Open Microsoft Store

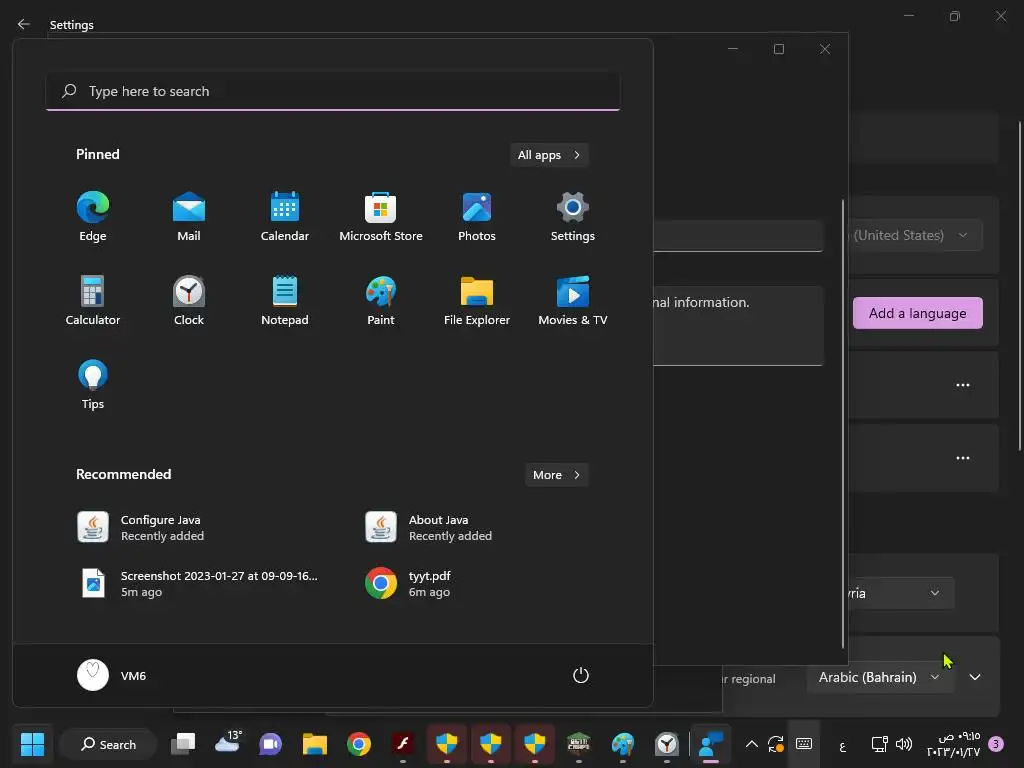point(381,217)
